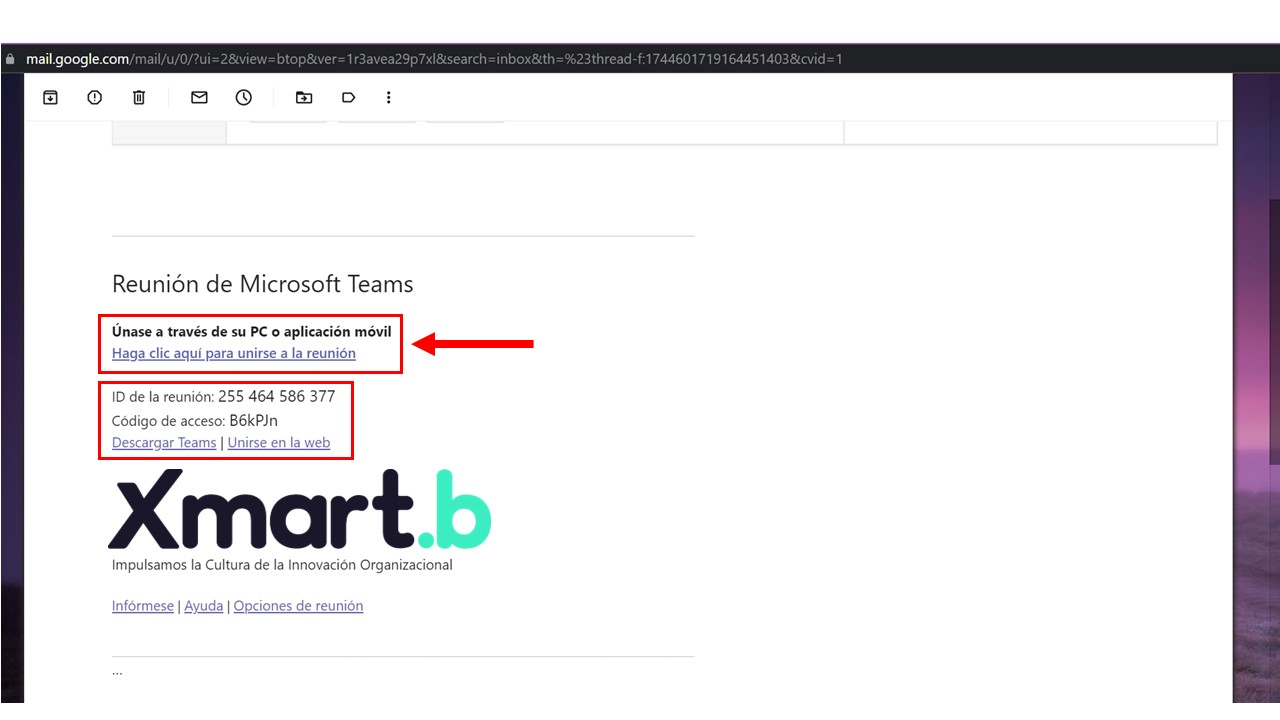Screen dimensions: 1280x720
Task: Open 'Opciones de reunión' link
Action: [298, 606]
